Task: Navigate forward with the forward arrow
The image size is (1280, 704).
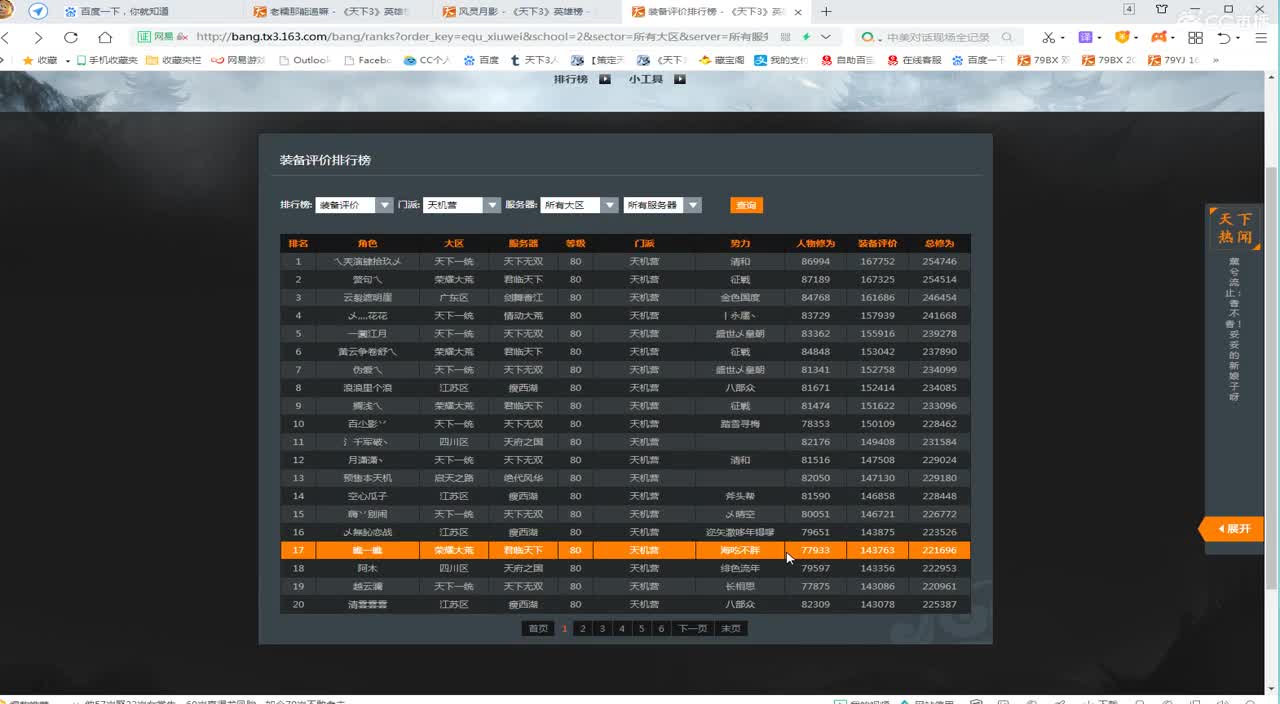Action: [38, 37]
